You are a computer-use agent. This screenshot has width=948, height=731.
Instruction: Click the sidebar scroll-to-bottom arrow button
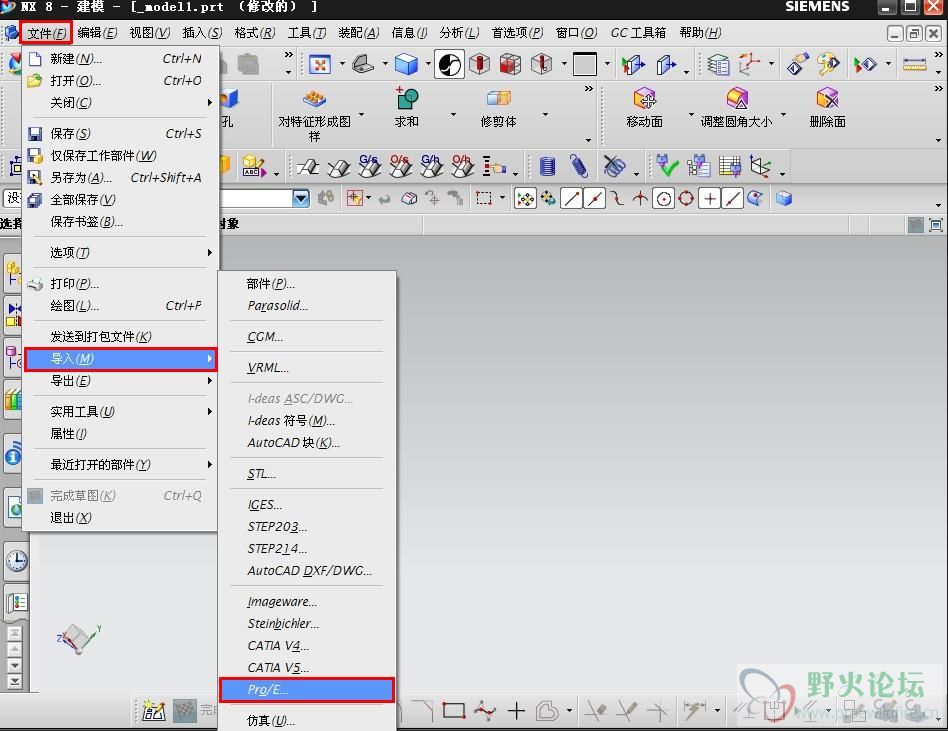pos(15,681)
